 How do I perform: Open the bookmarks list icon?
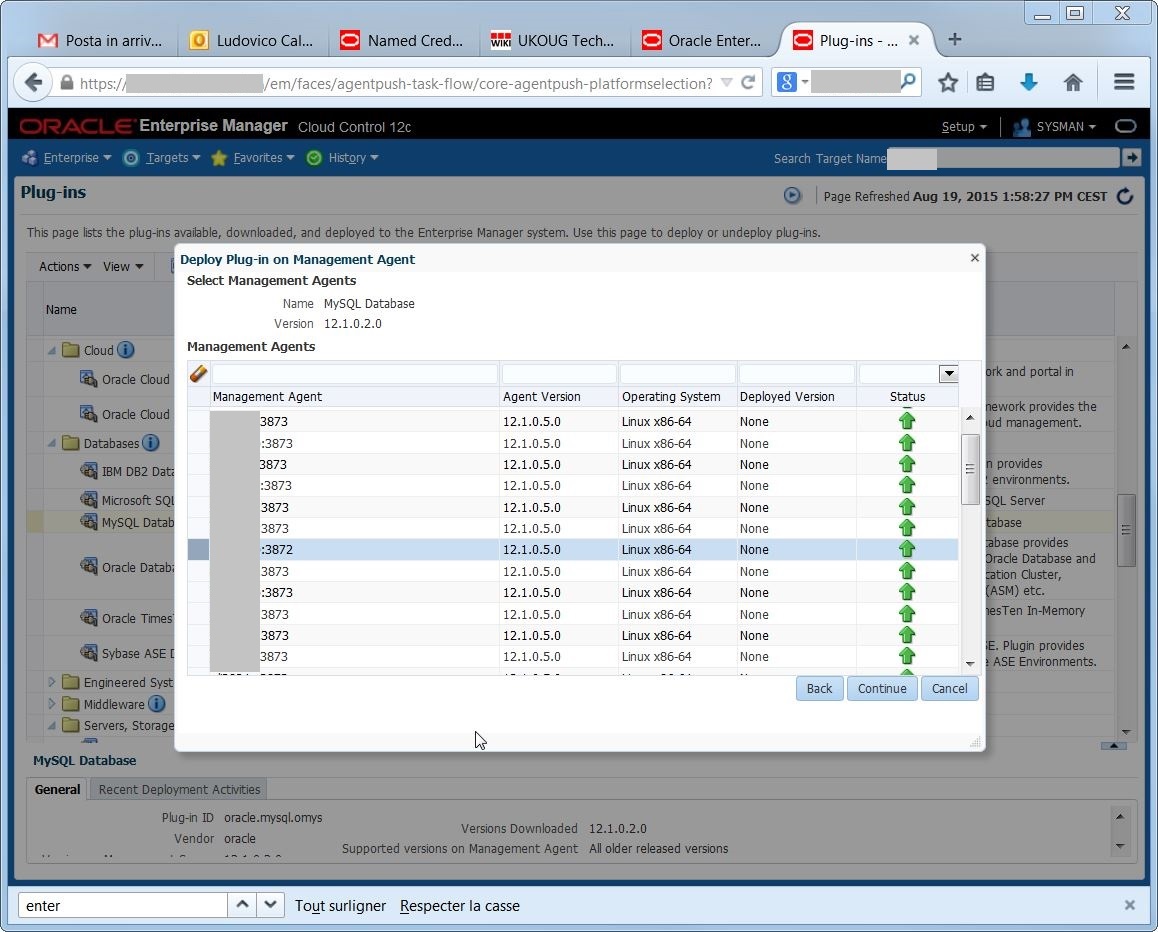pos(985,82)
